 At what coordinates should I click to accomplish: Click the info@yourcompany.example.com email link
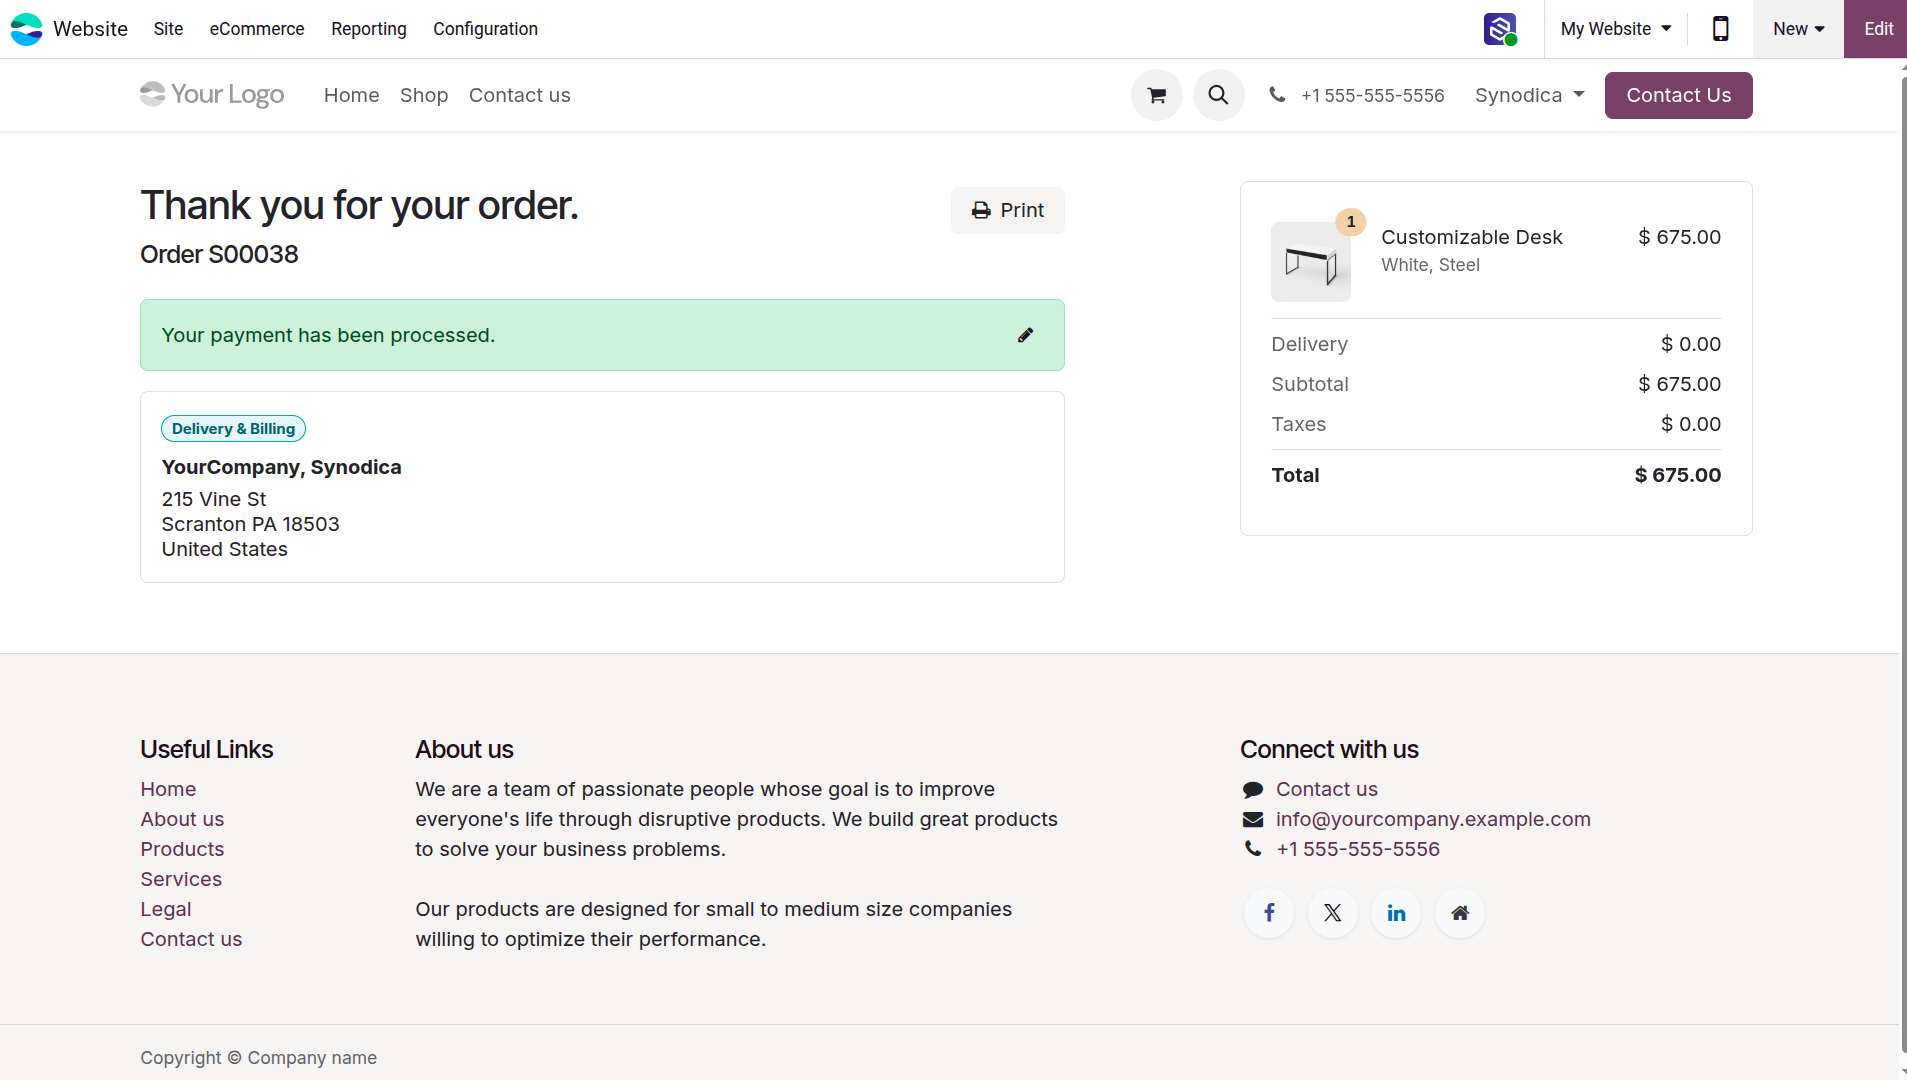[x=1432, y=819]
